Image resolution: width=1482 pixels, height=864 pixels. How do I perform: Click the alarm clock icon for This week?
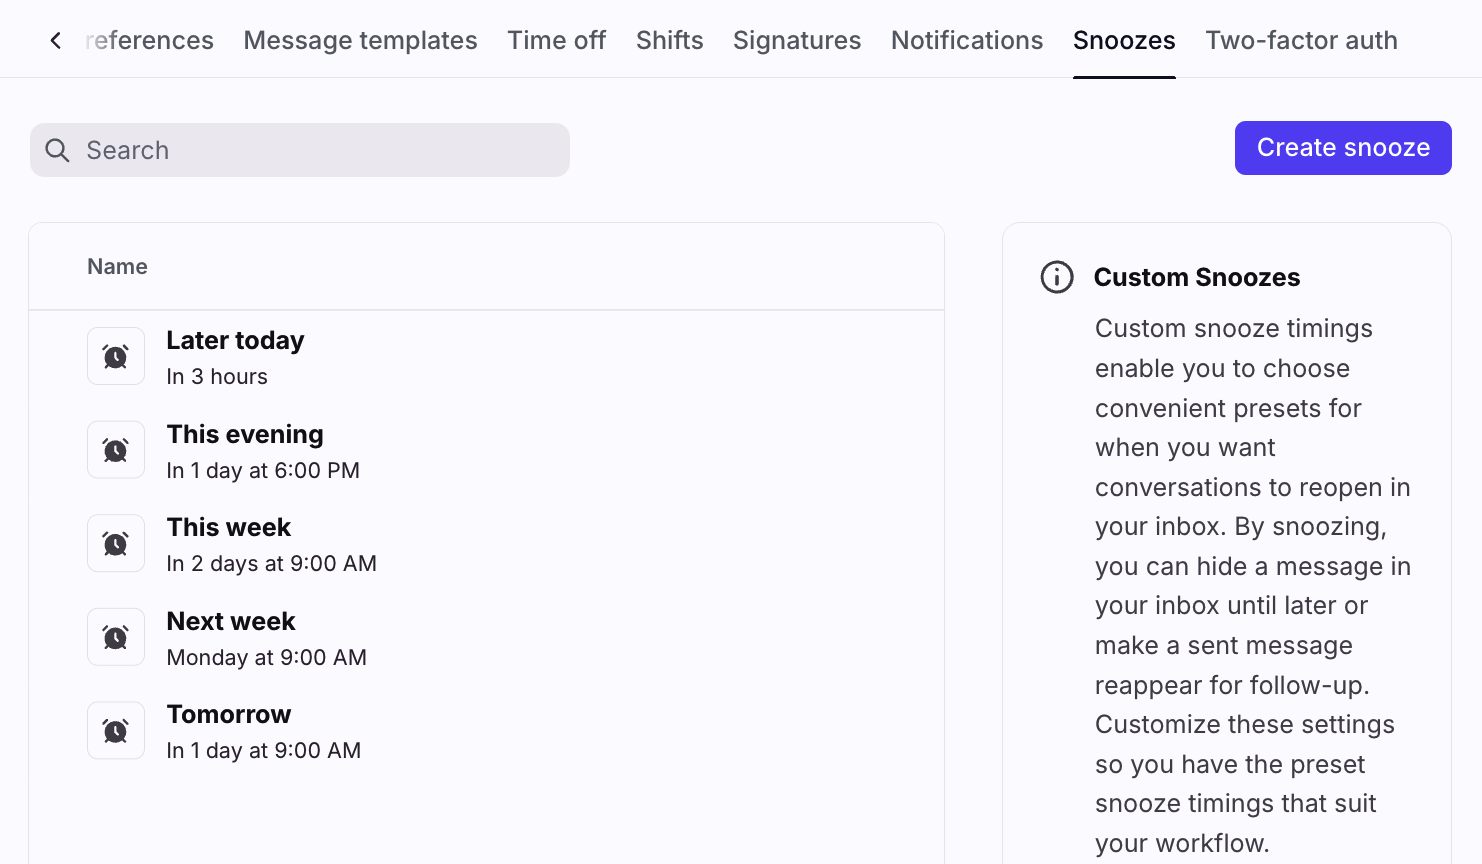pyautogui.click(x=116, y=544)
